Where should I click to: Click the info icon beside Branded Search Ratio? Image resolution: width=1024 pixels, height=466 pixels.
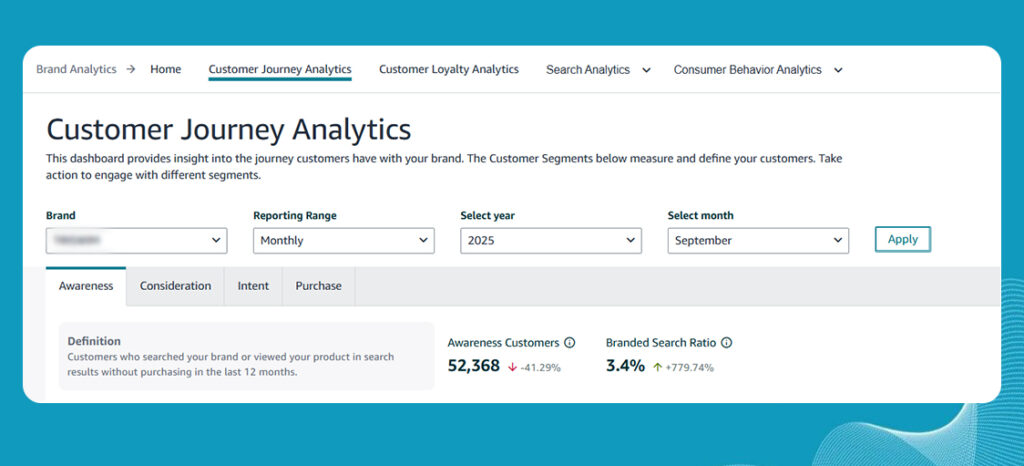click(727, 343)
